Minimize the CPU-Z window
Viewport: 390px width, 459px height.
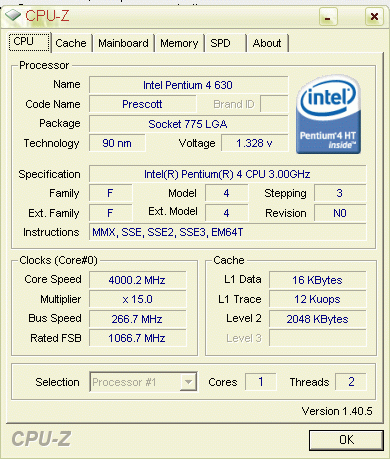tap(328, 17)
